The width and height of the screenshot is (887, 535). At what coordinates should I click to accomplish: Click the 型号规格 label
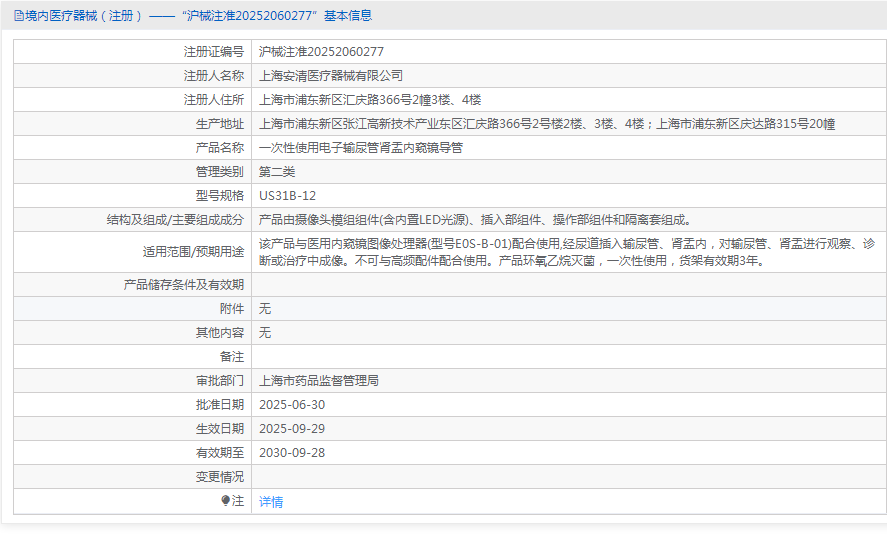point(220,196)
